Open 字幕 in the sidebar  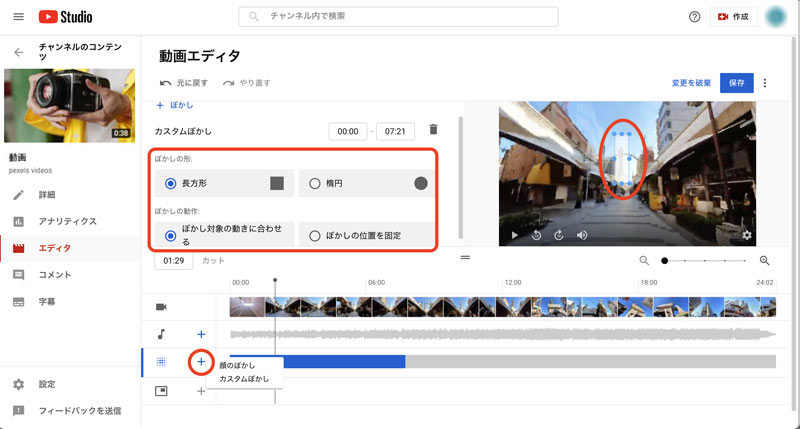[x=47, y=302]
